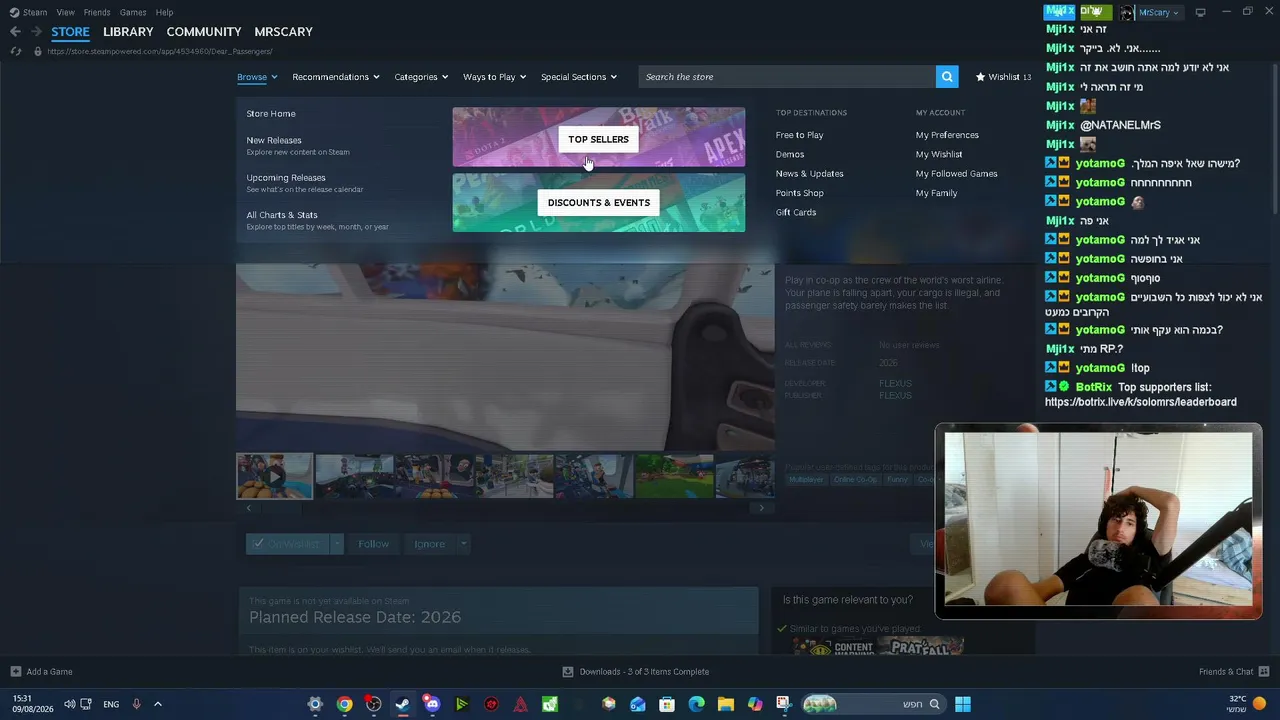This screenshot has width=1280, height=720.
Task: Expand the Ignore options arrow
Action: [463, 544]
